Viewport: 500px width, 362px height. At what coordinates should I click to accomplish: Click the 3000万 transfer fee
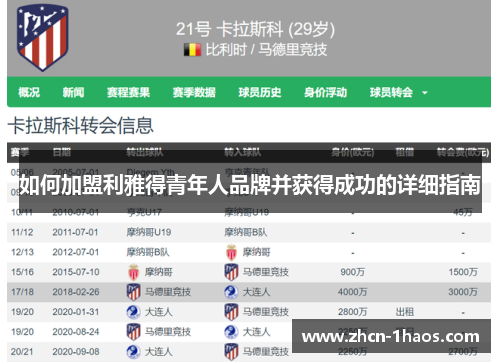coord(463,292)
